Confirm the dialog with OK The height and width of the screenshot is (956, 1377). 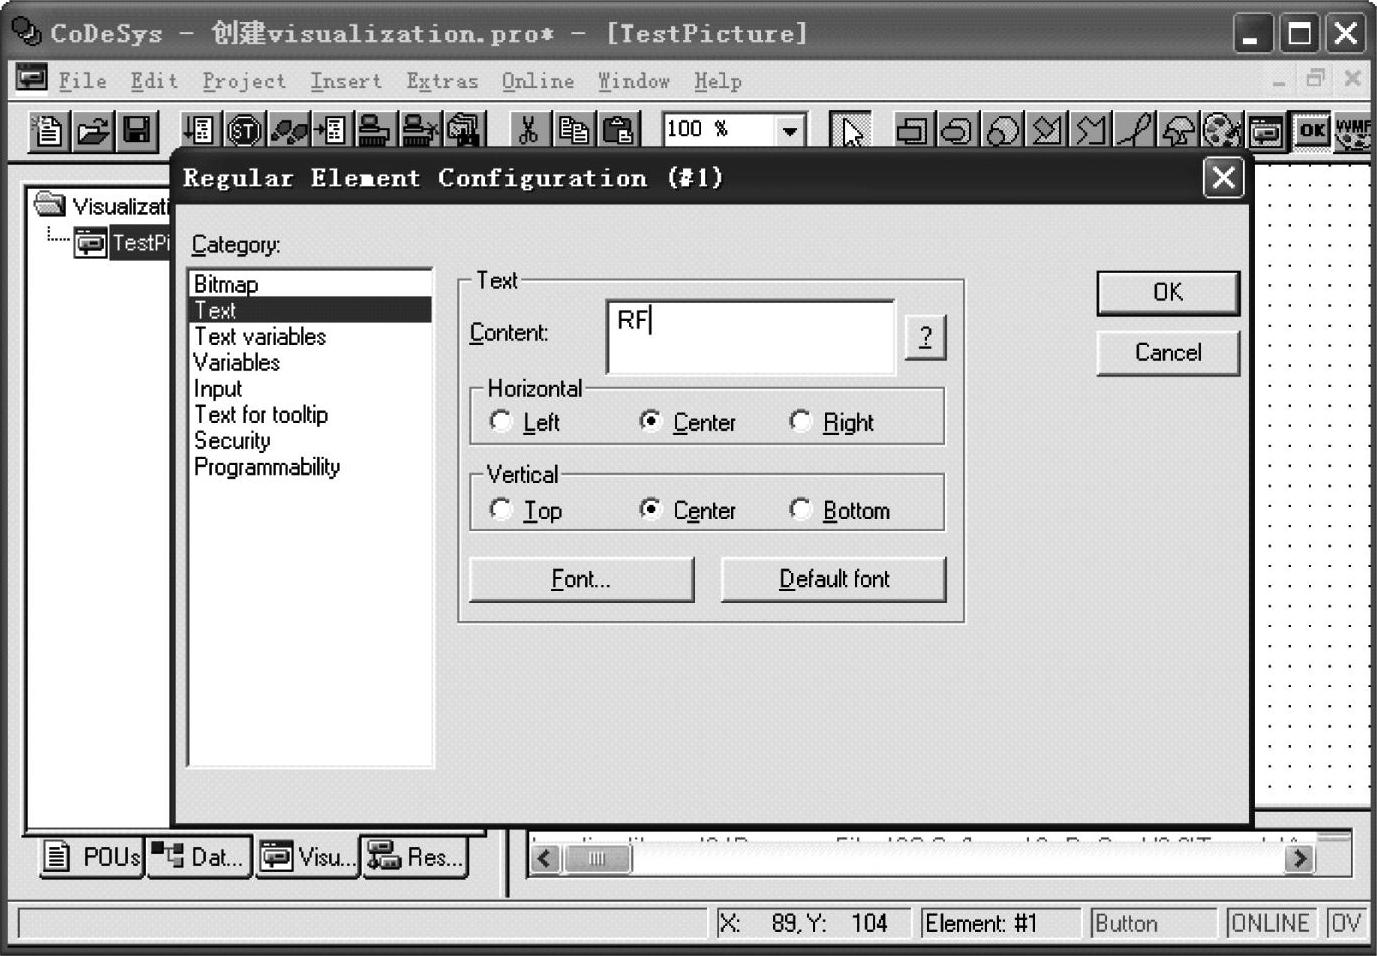(1168, 292)
